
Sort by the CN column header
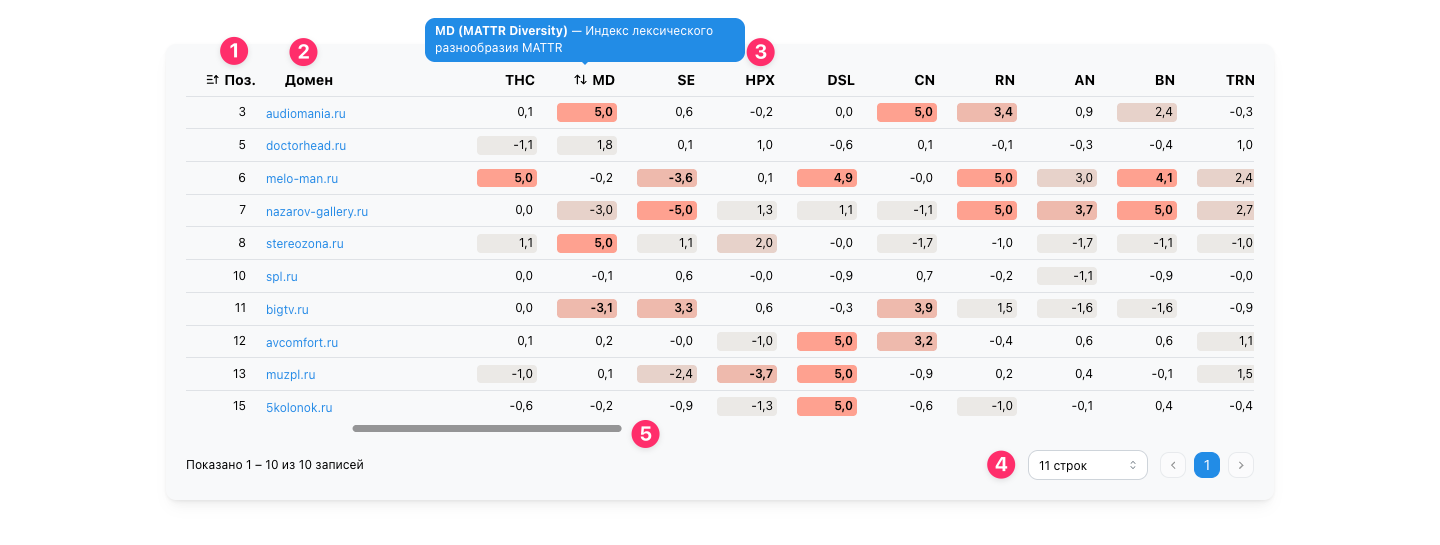point(925,80)
